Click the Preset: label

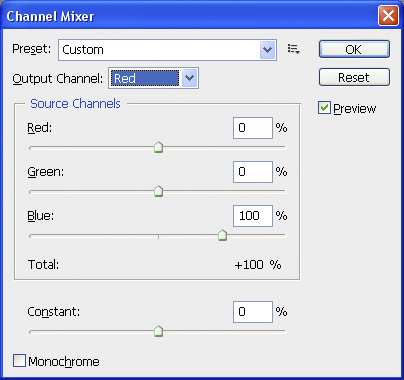click(32, 49)
